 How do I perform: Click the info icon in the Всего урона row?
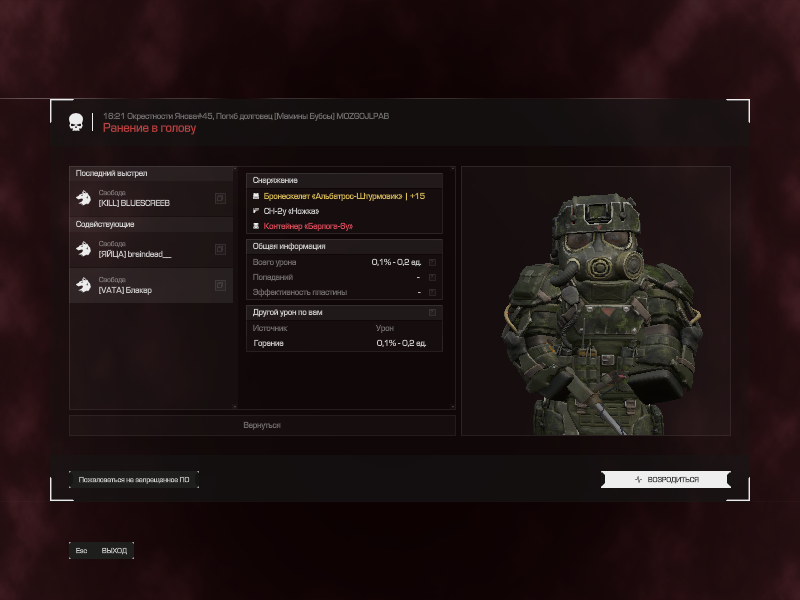432,262
